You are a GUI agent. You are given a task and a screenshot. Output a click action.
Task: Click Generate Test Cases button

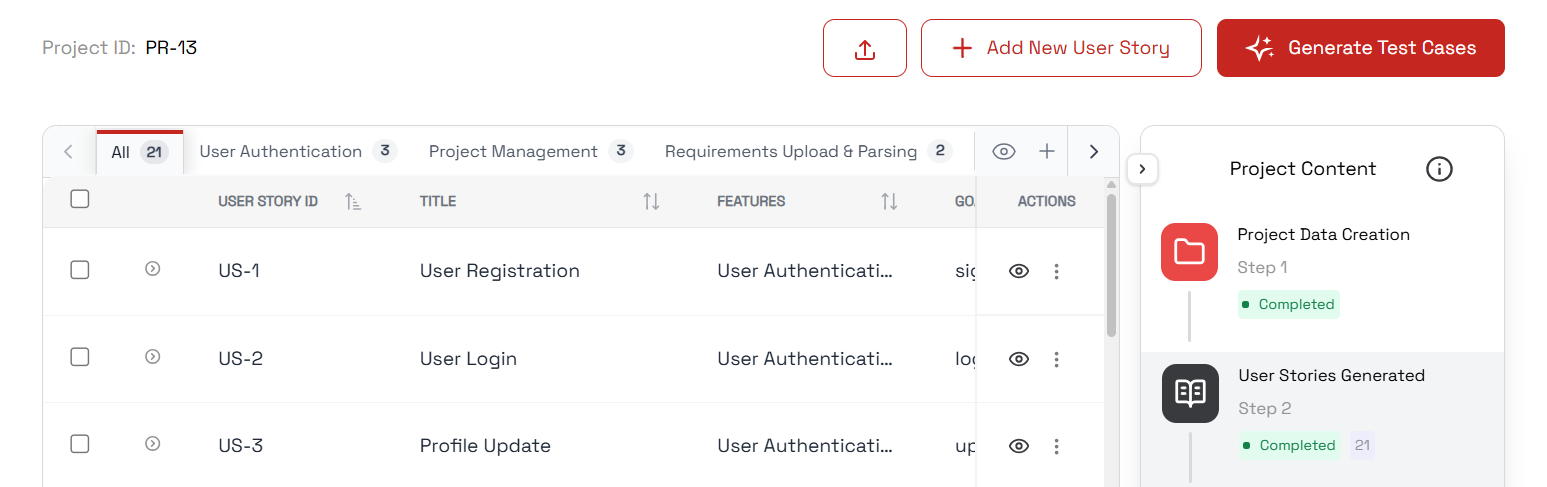coord(1361,48)
